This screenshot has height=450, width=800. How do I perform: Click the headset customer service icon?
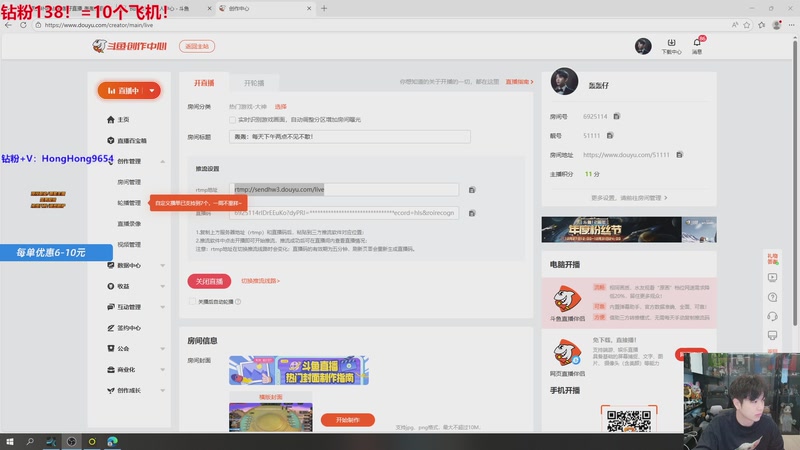tap(772, 316)
